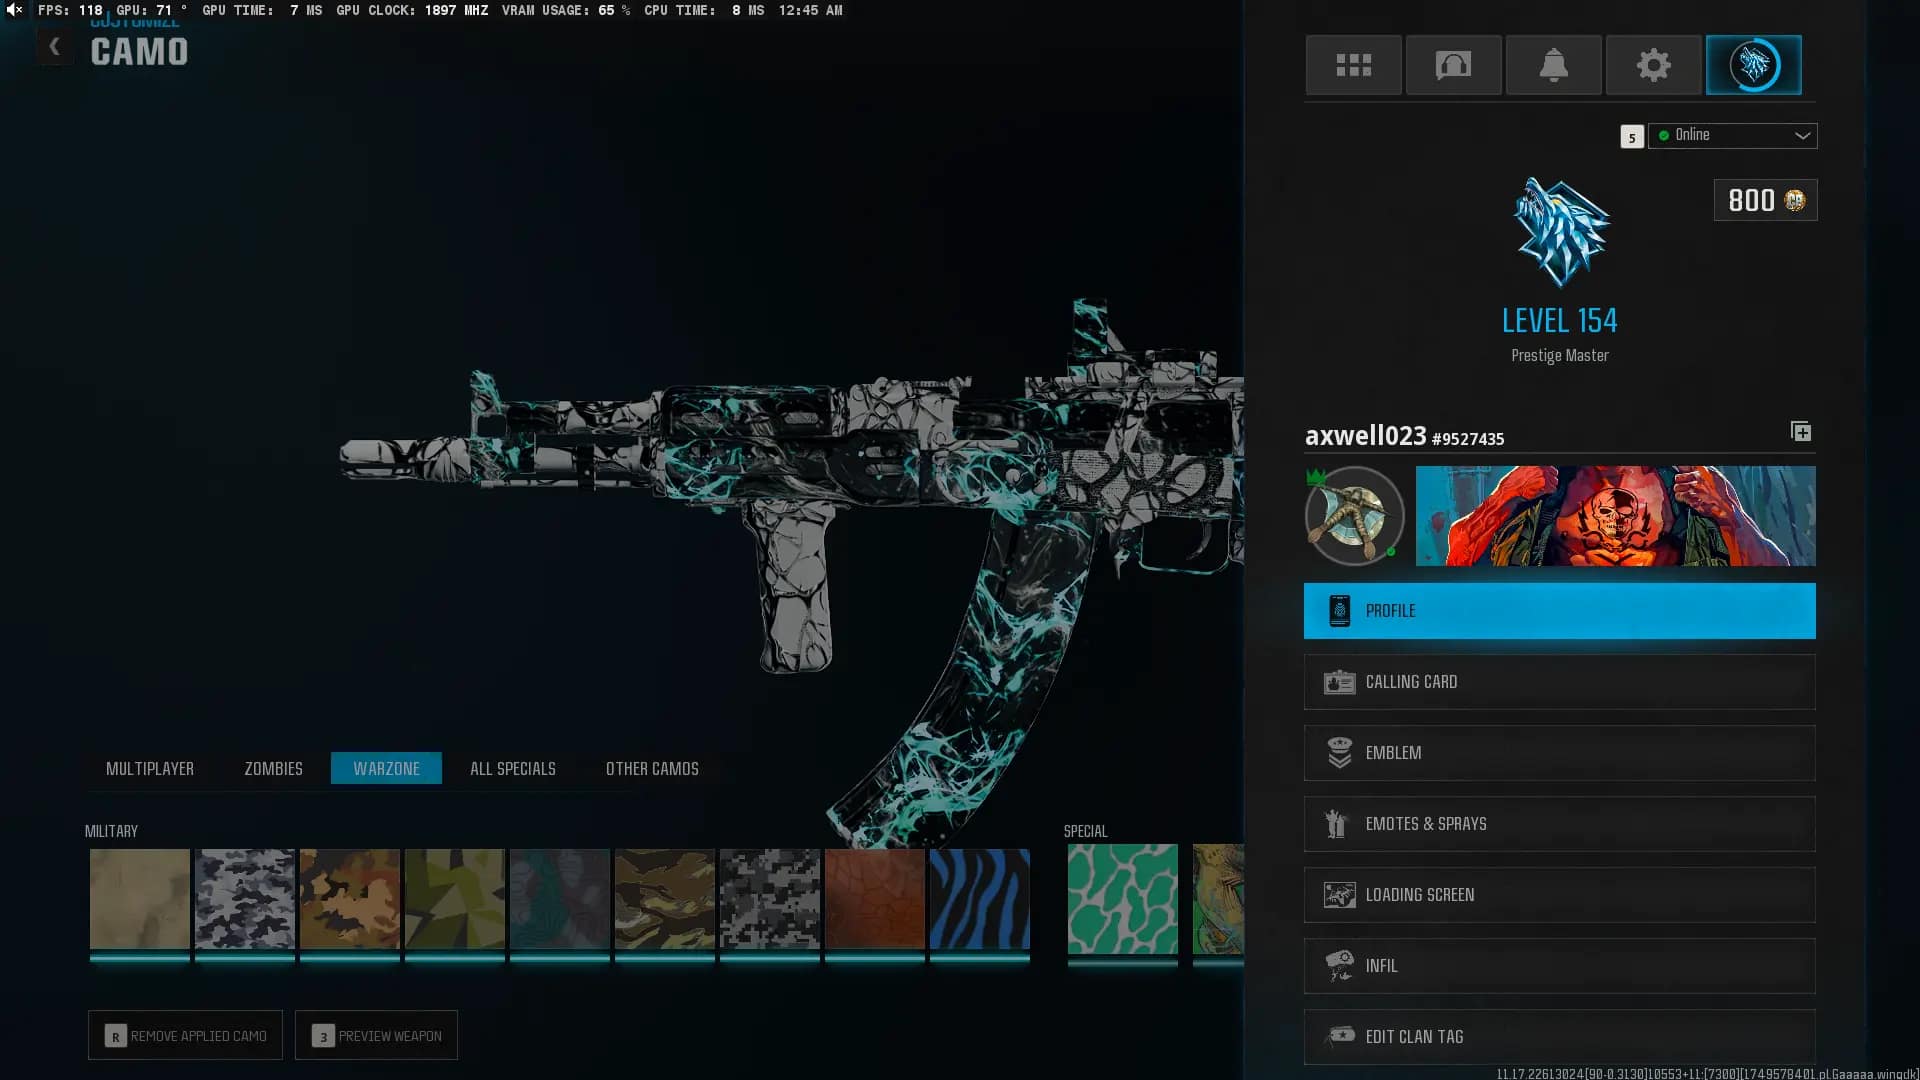The height and width of the screenshot is (1080, 1920).
Task: Open the settings gear icon
Action: [x=1653, y=65]
